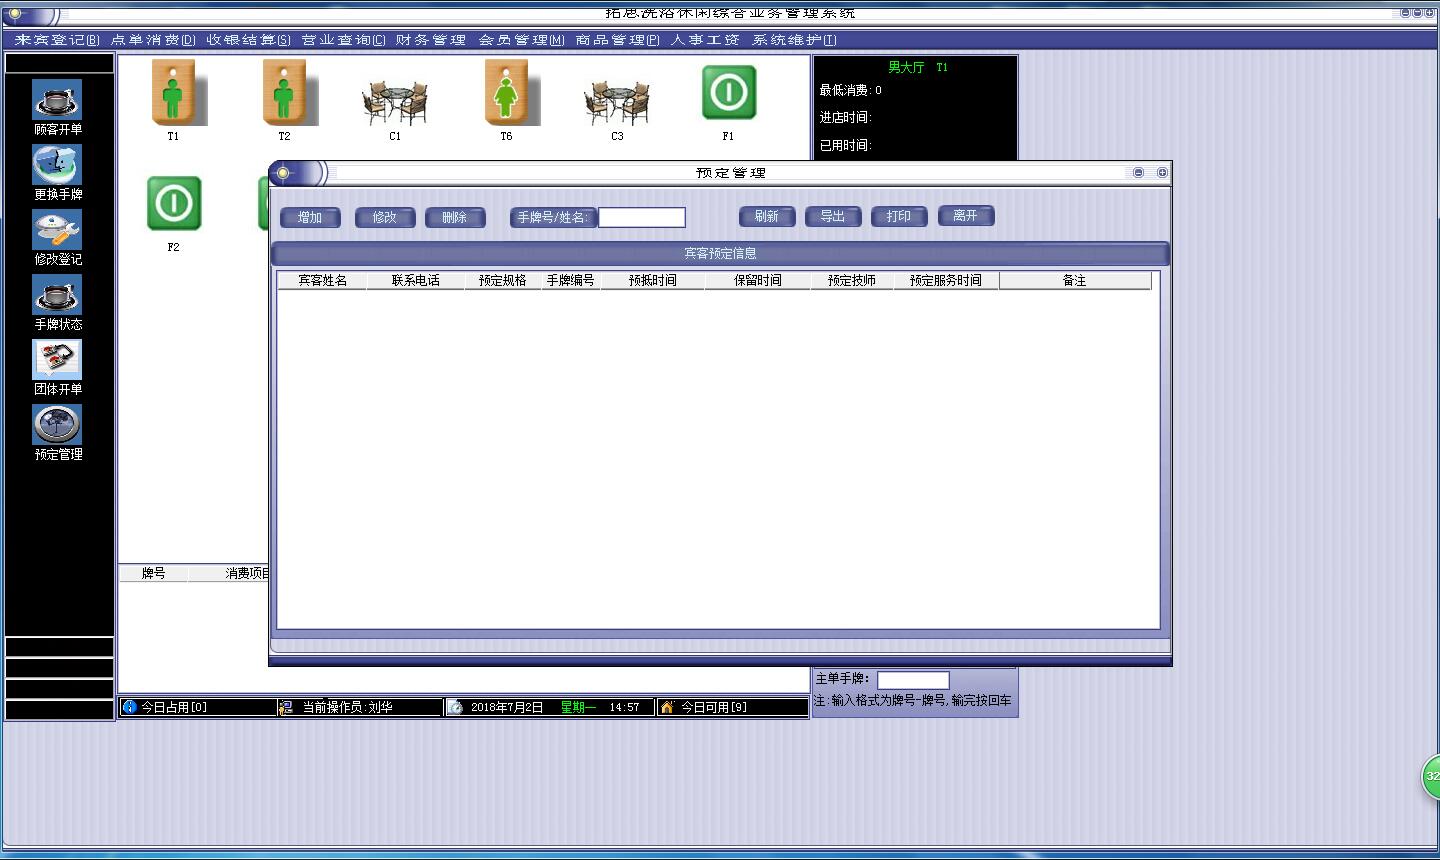Sort by the 预定技师 column header
Screen dimensions: 1440x860
852,281
